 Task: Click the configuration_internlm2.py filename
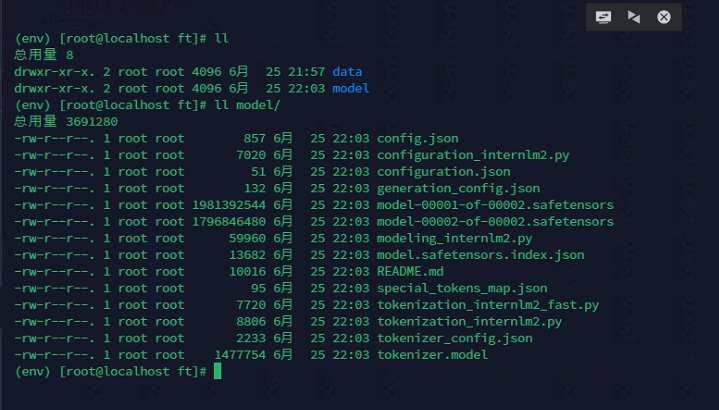tap(473, 155)
